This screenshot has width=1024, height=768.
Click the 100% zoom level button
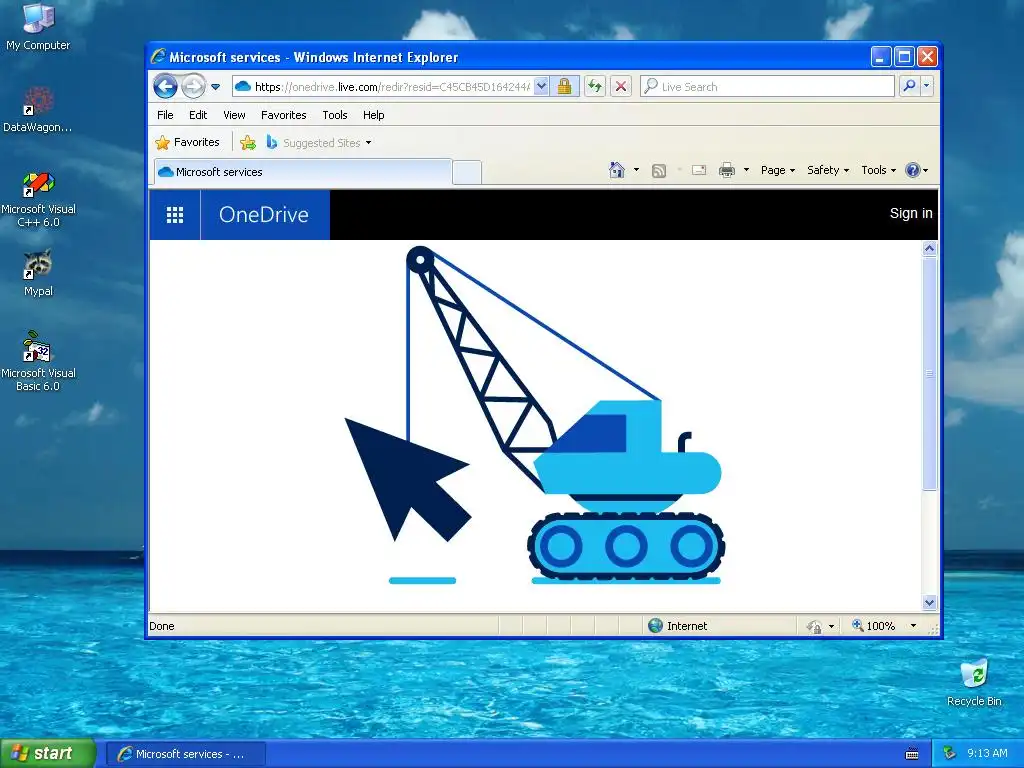pyautogui.click(x=873, y=626)
